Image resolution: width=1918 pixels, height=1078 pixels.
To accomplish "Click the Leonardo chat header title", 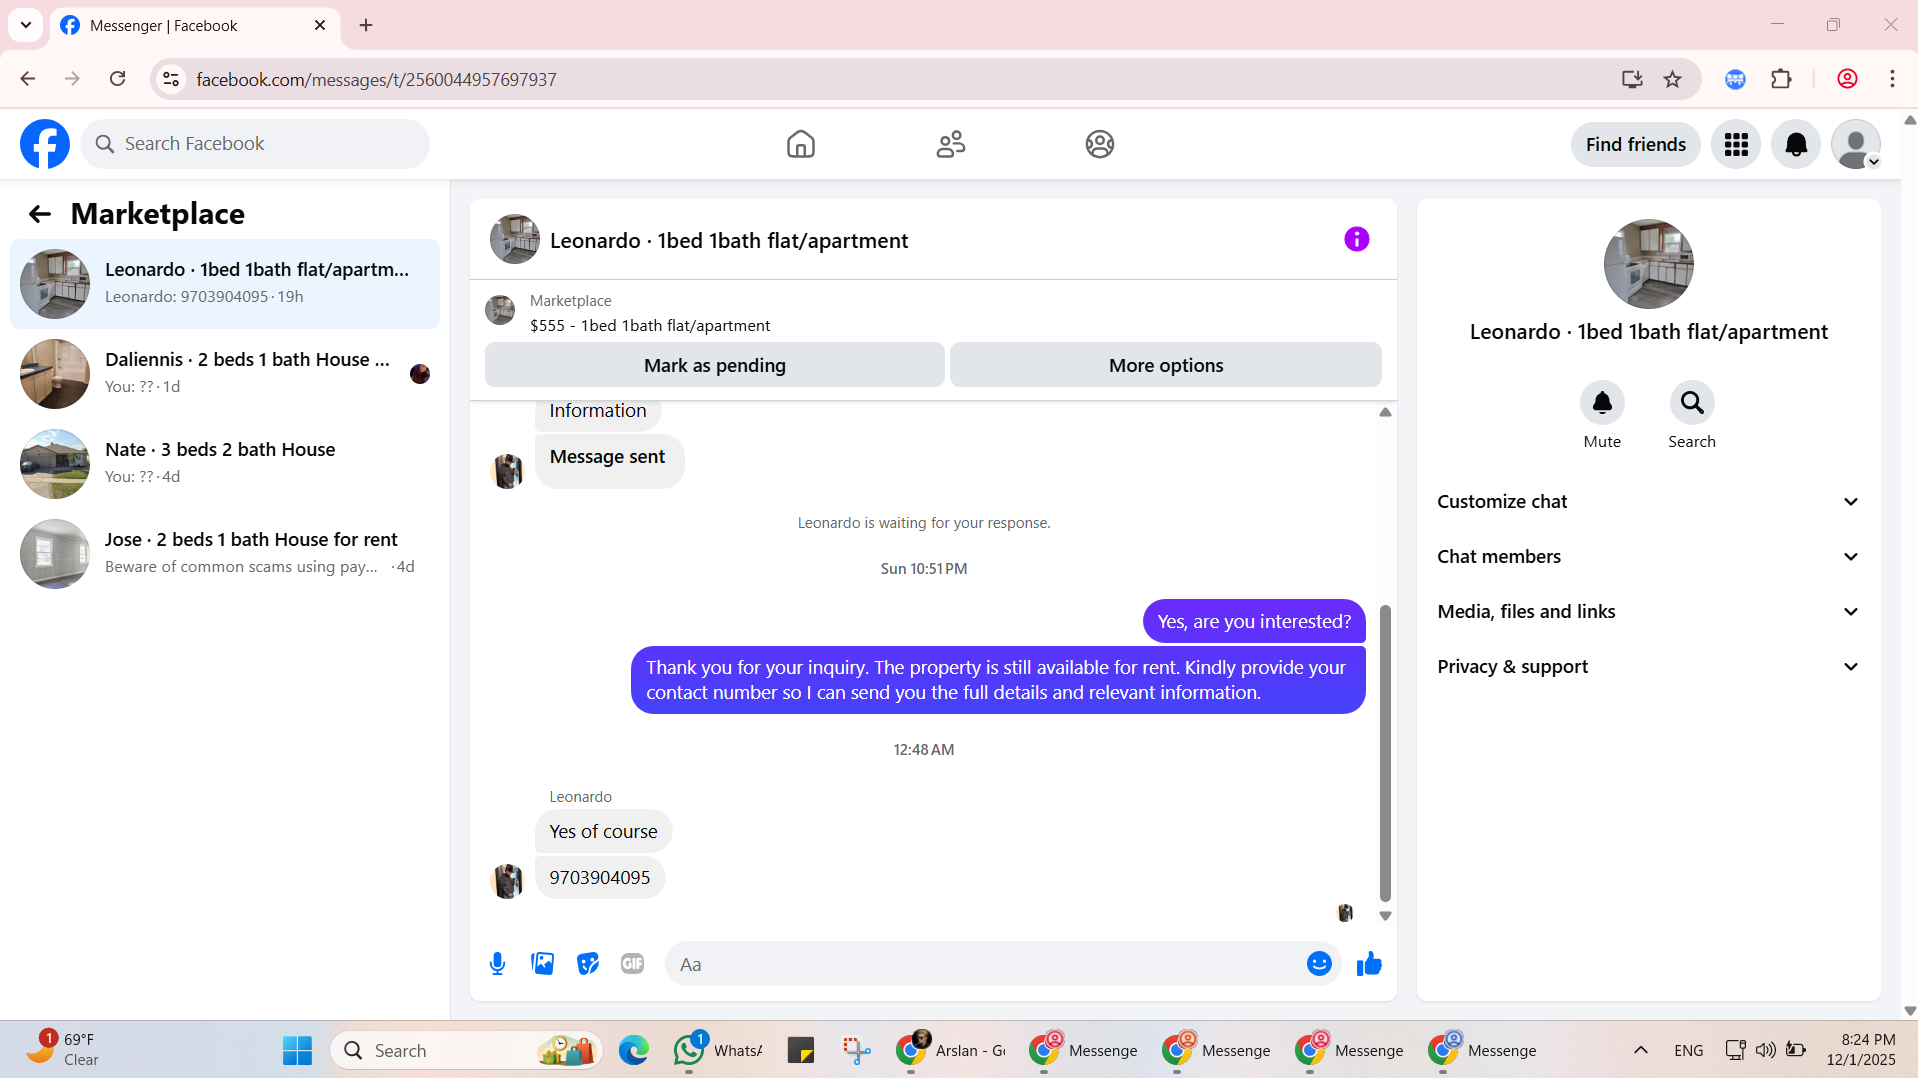I will click(729, 241).
